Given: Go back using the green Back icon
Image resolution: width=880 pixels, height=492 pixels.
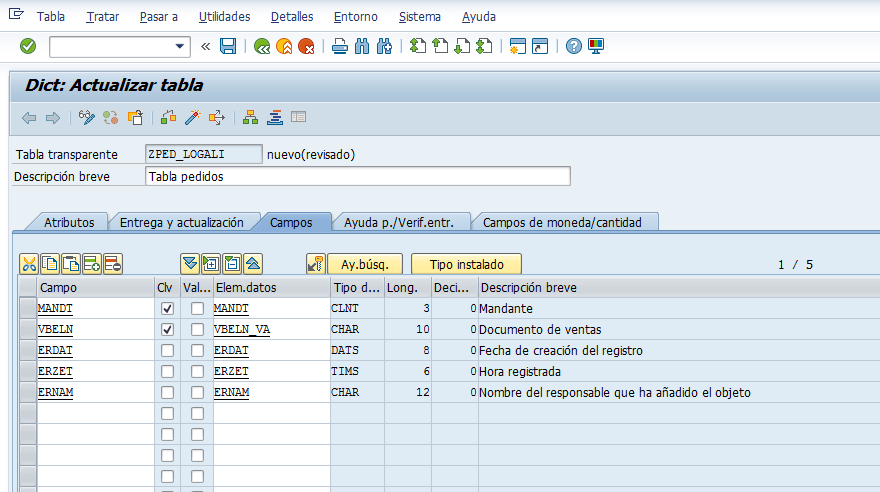Looking at the screenshot, I should point(262,46).
